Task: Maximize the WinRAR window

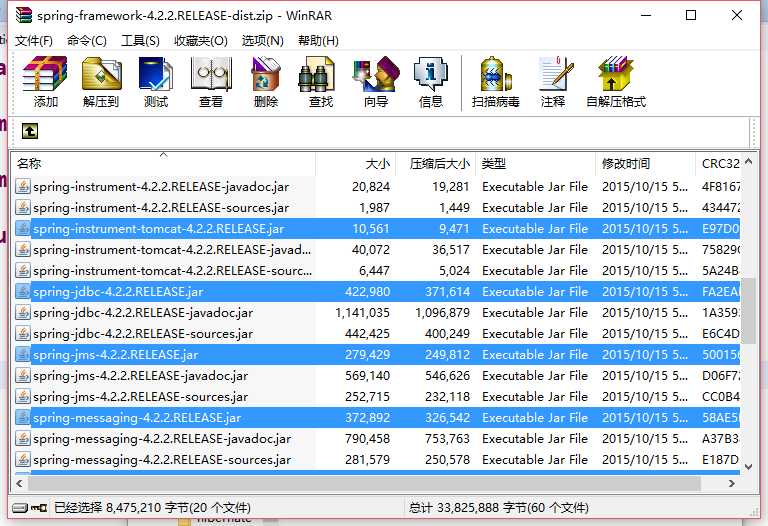Action: point(691,15)
